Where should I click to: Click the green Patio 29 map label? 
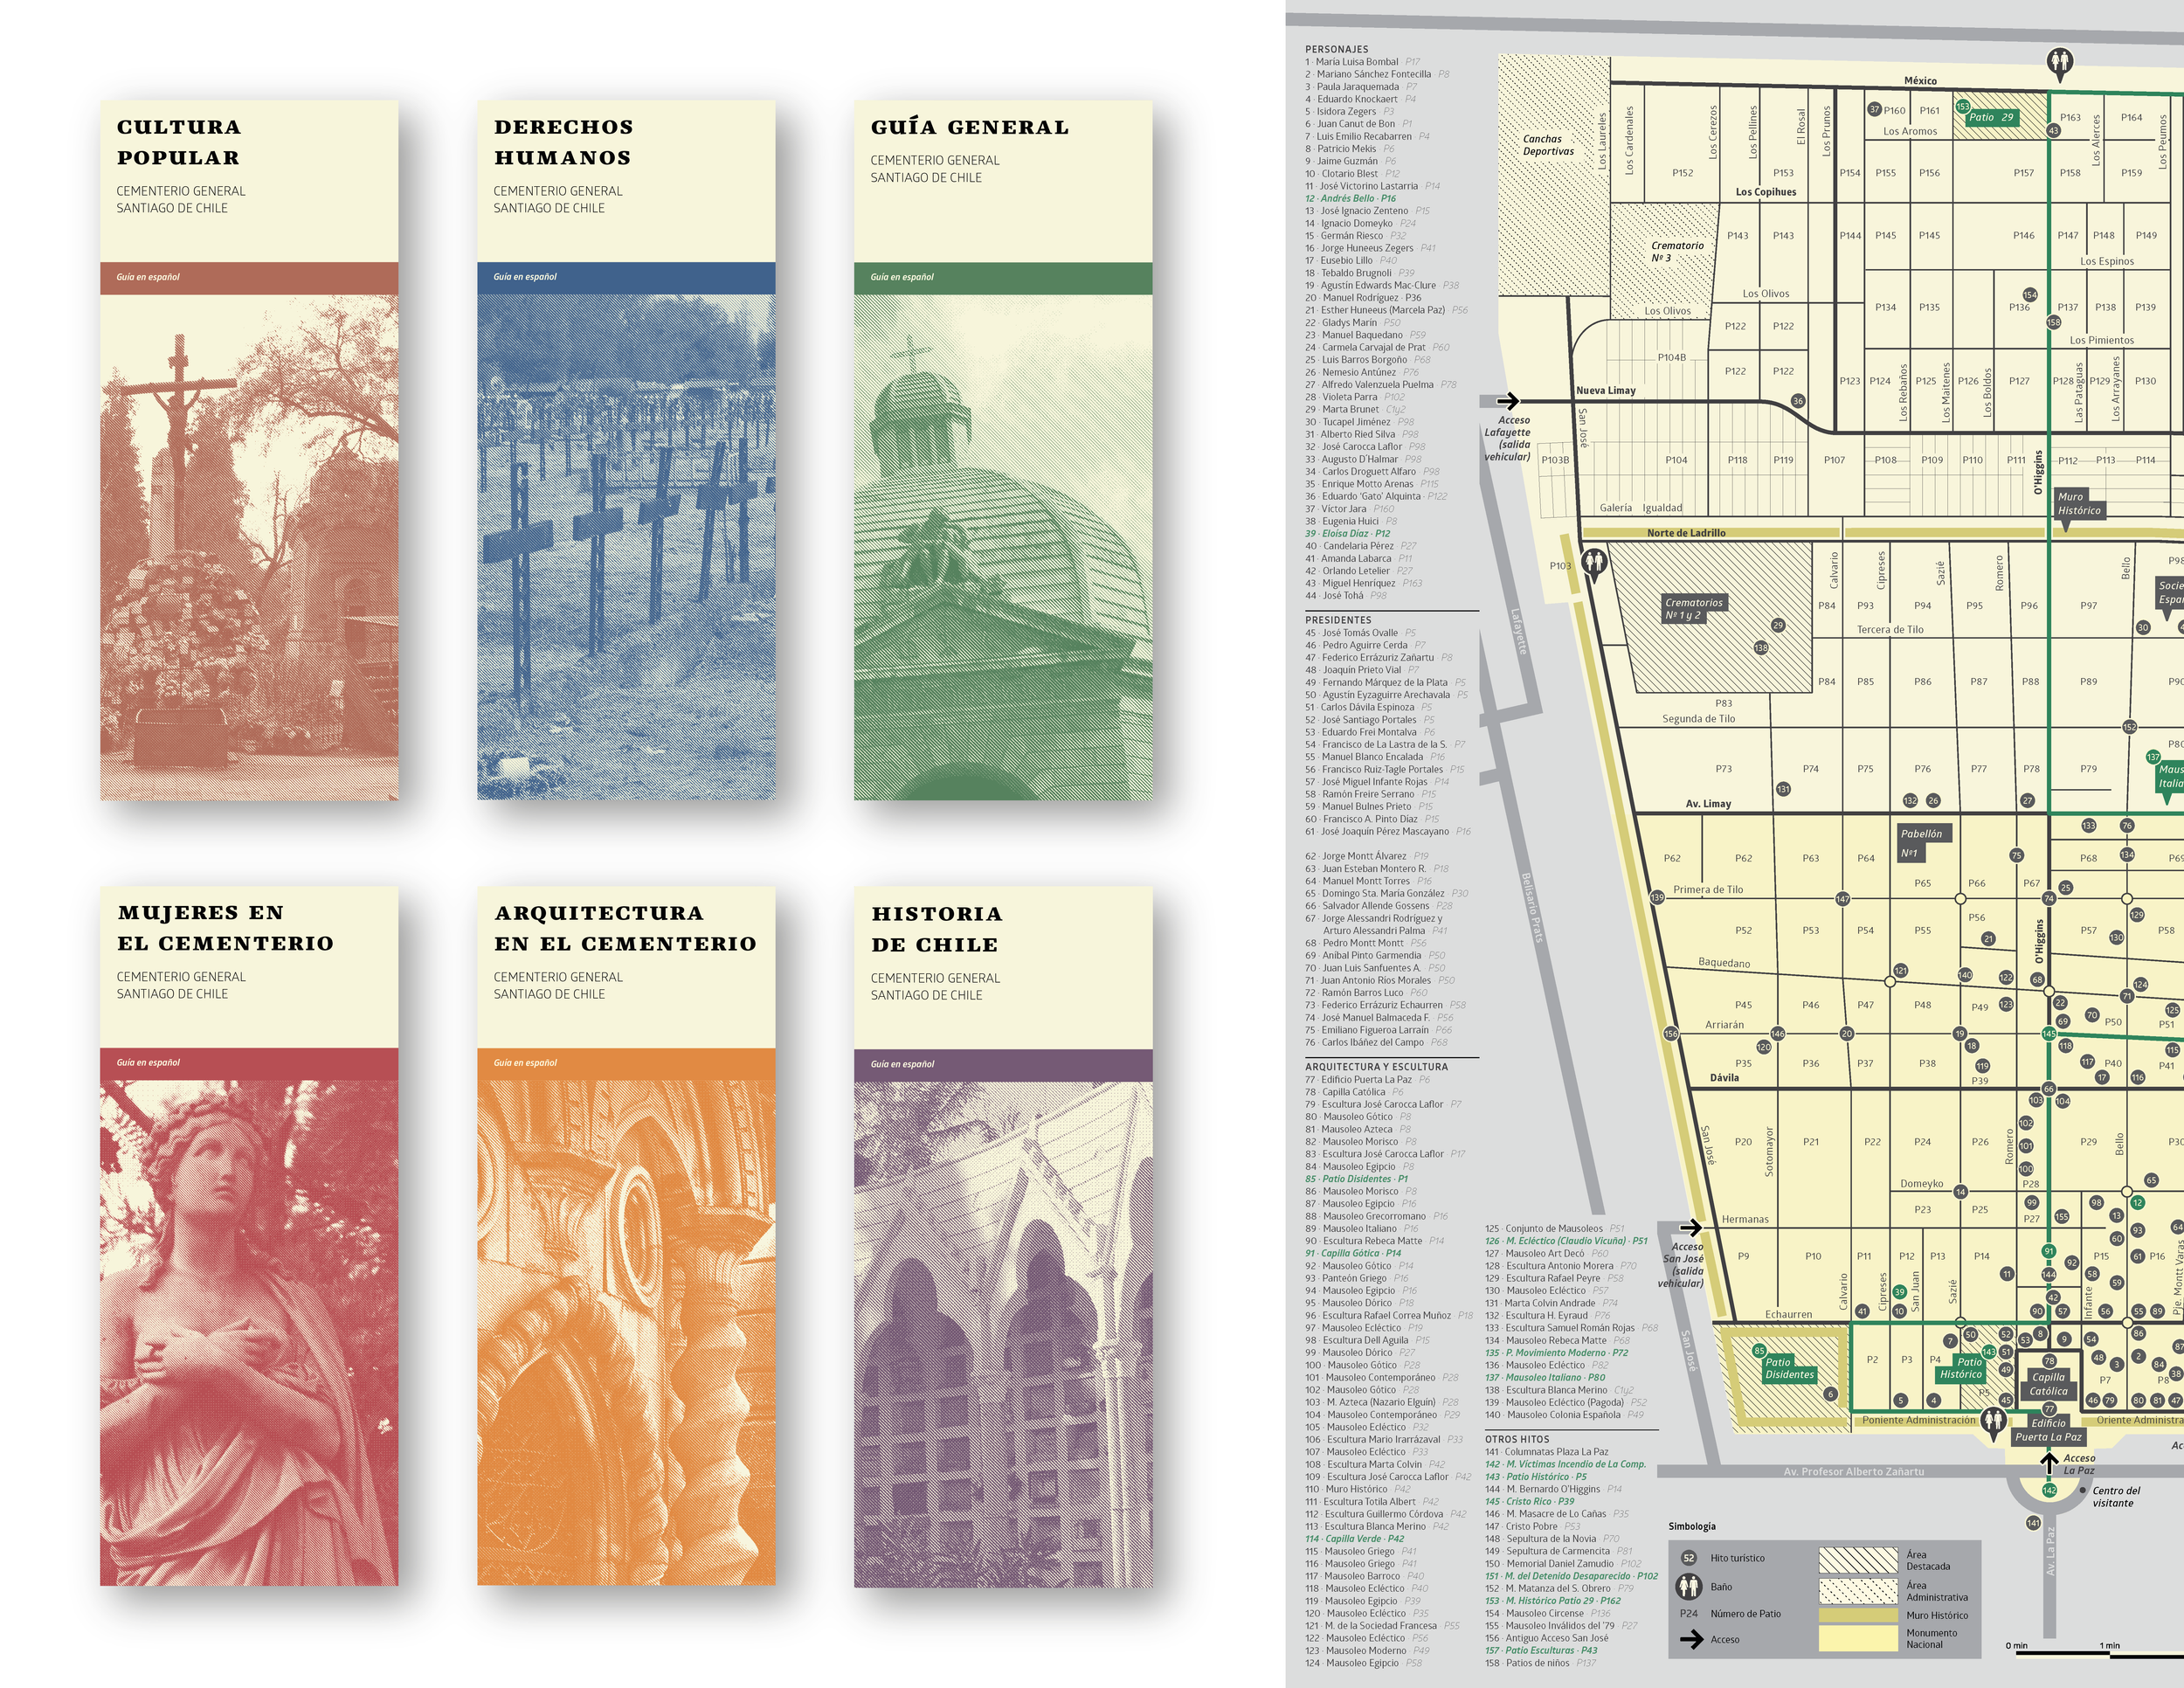[1991, 117]
